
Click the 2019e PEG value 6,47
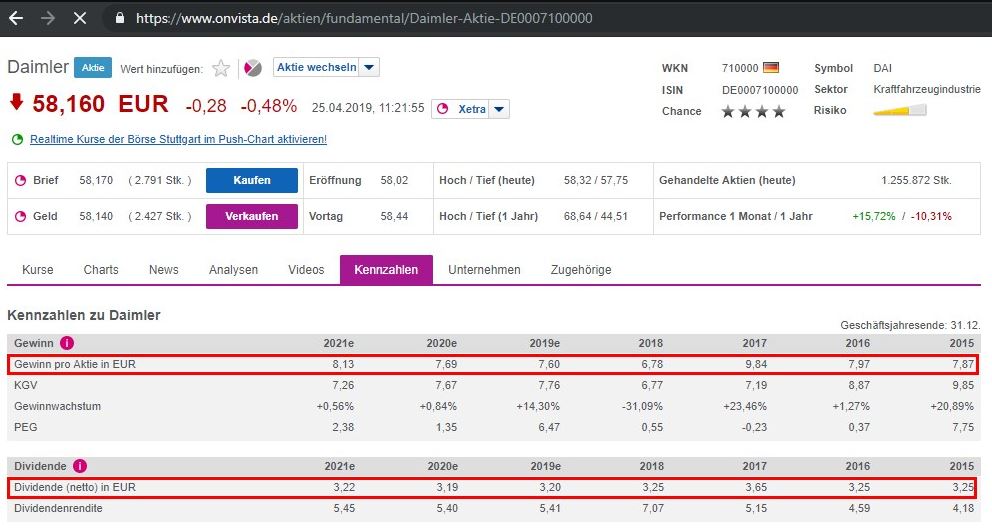click(x=549, y=427)
